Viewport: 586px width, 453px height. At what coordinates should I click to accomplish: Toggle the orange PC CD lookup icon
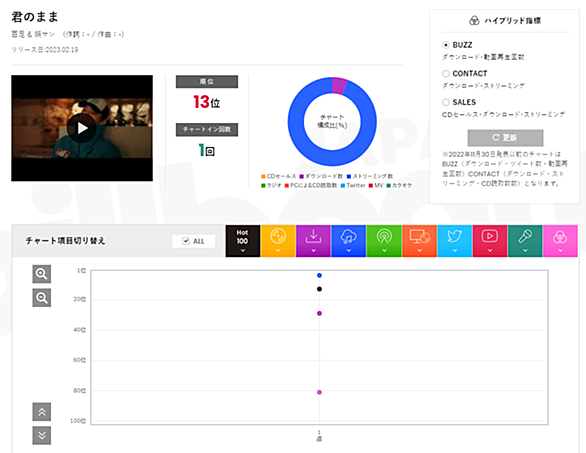pyautogui.click(x=419, y=241)
